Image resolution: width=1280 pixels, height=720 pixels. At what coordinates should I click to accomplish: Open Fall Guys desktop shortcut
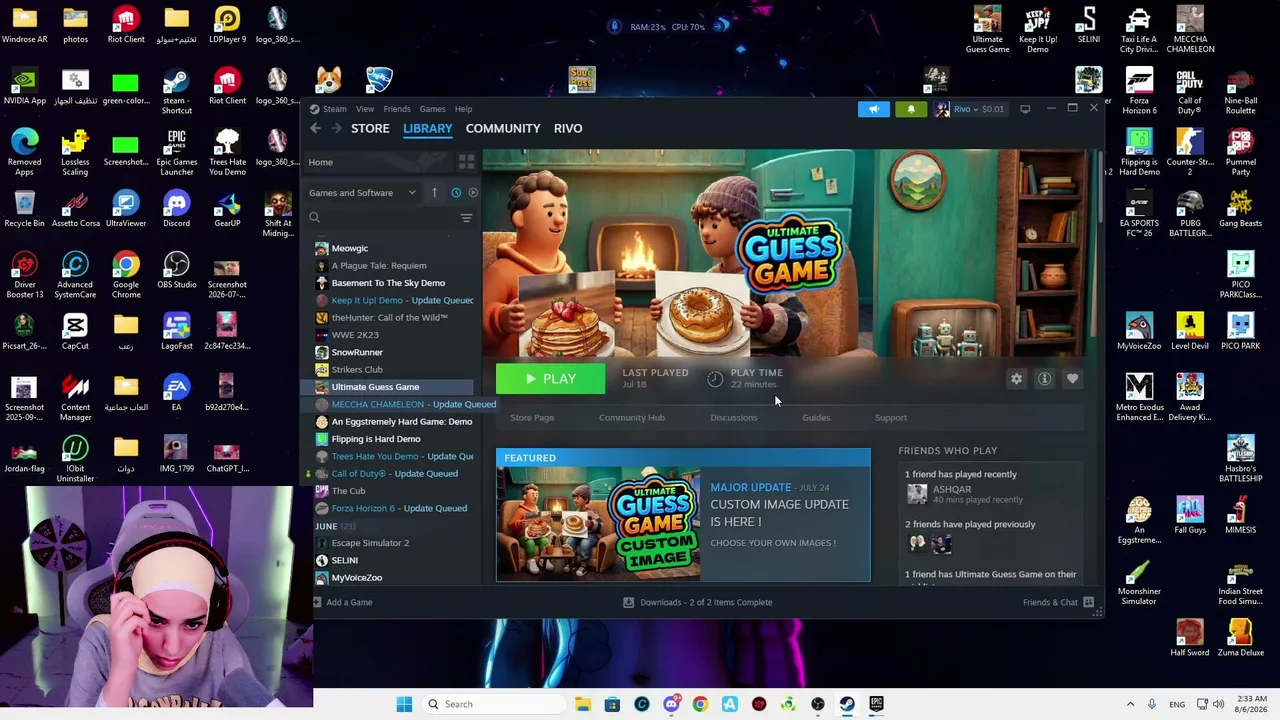click(1190, 515)
